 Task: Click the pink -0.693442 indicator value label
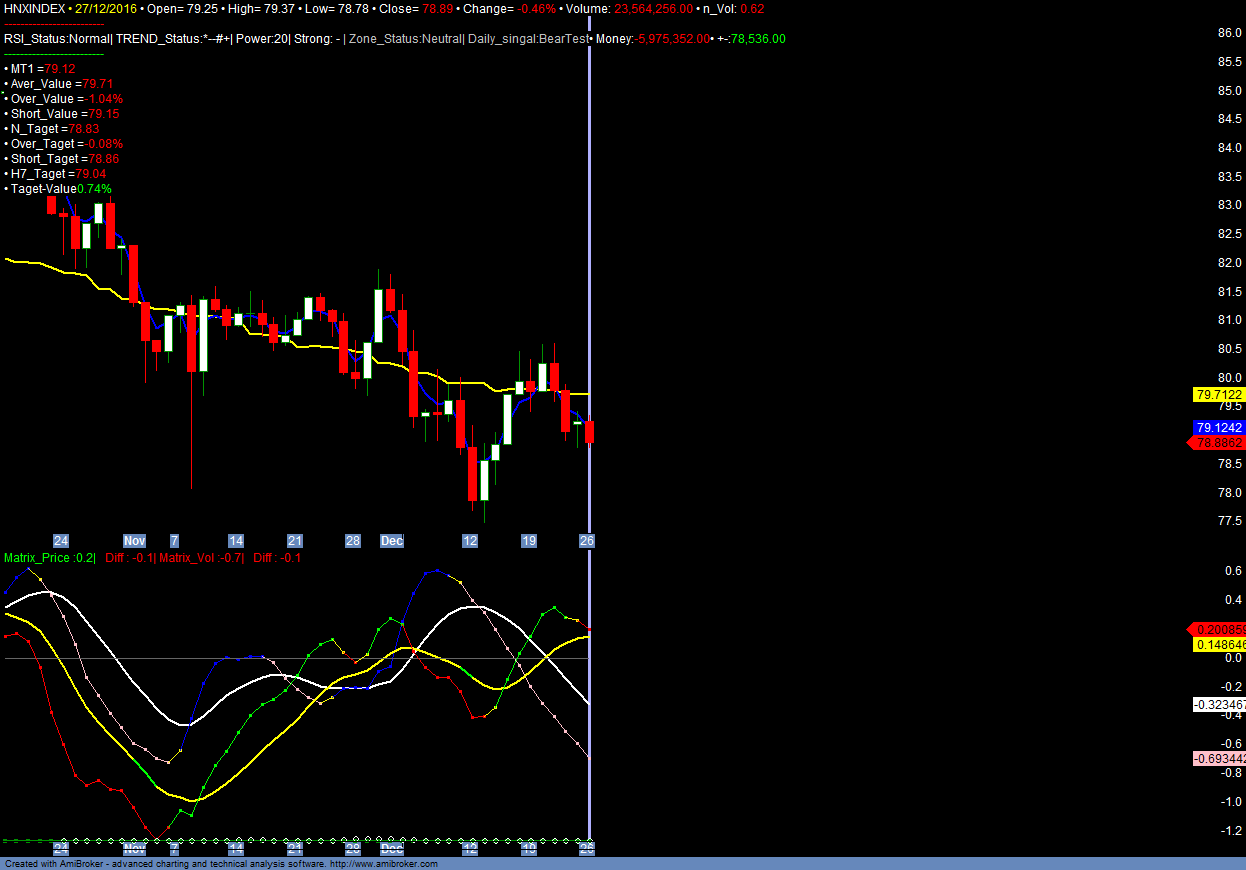pyautogui.click(x=1218, y=759)
